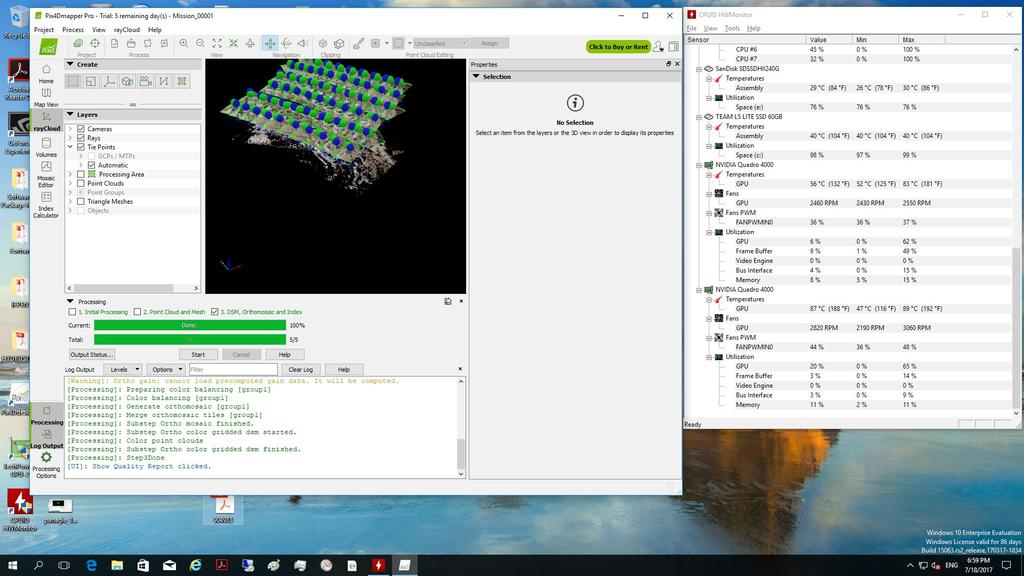Click the Clear Log button

300,370
